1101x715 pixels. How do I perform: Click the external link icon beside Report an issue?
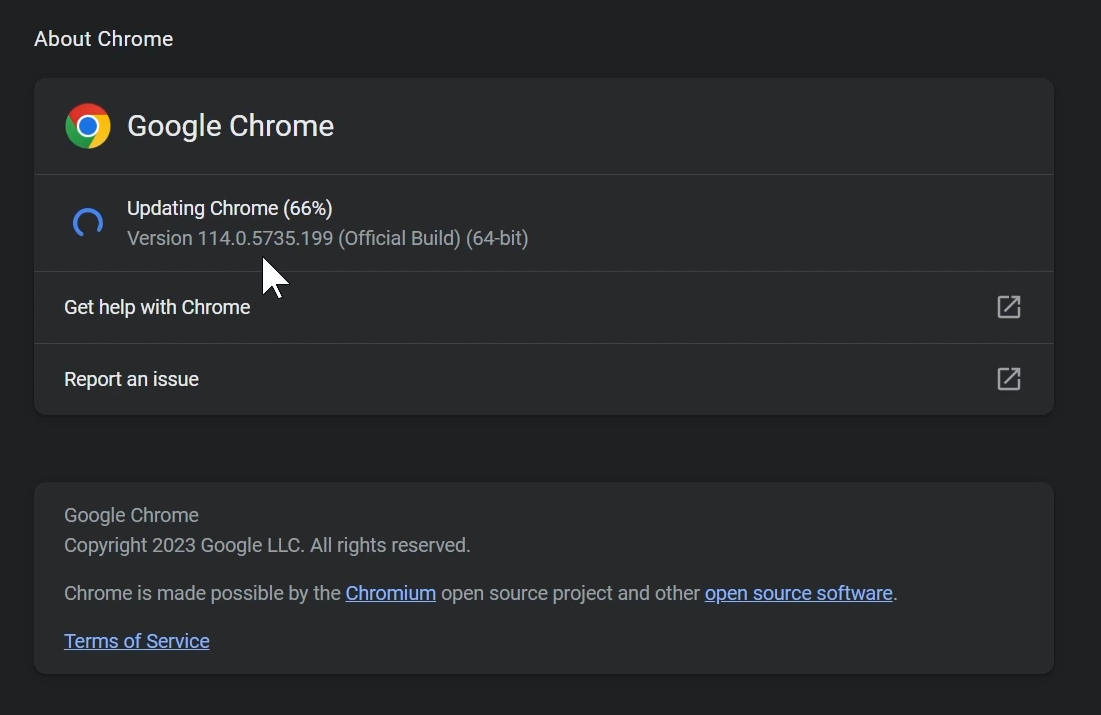[1008, 379]
